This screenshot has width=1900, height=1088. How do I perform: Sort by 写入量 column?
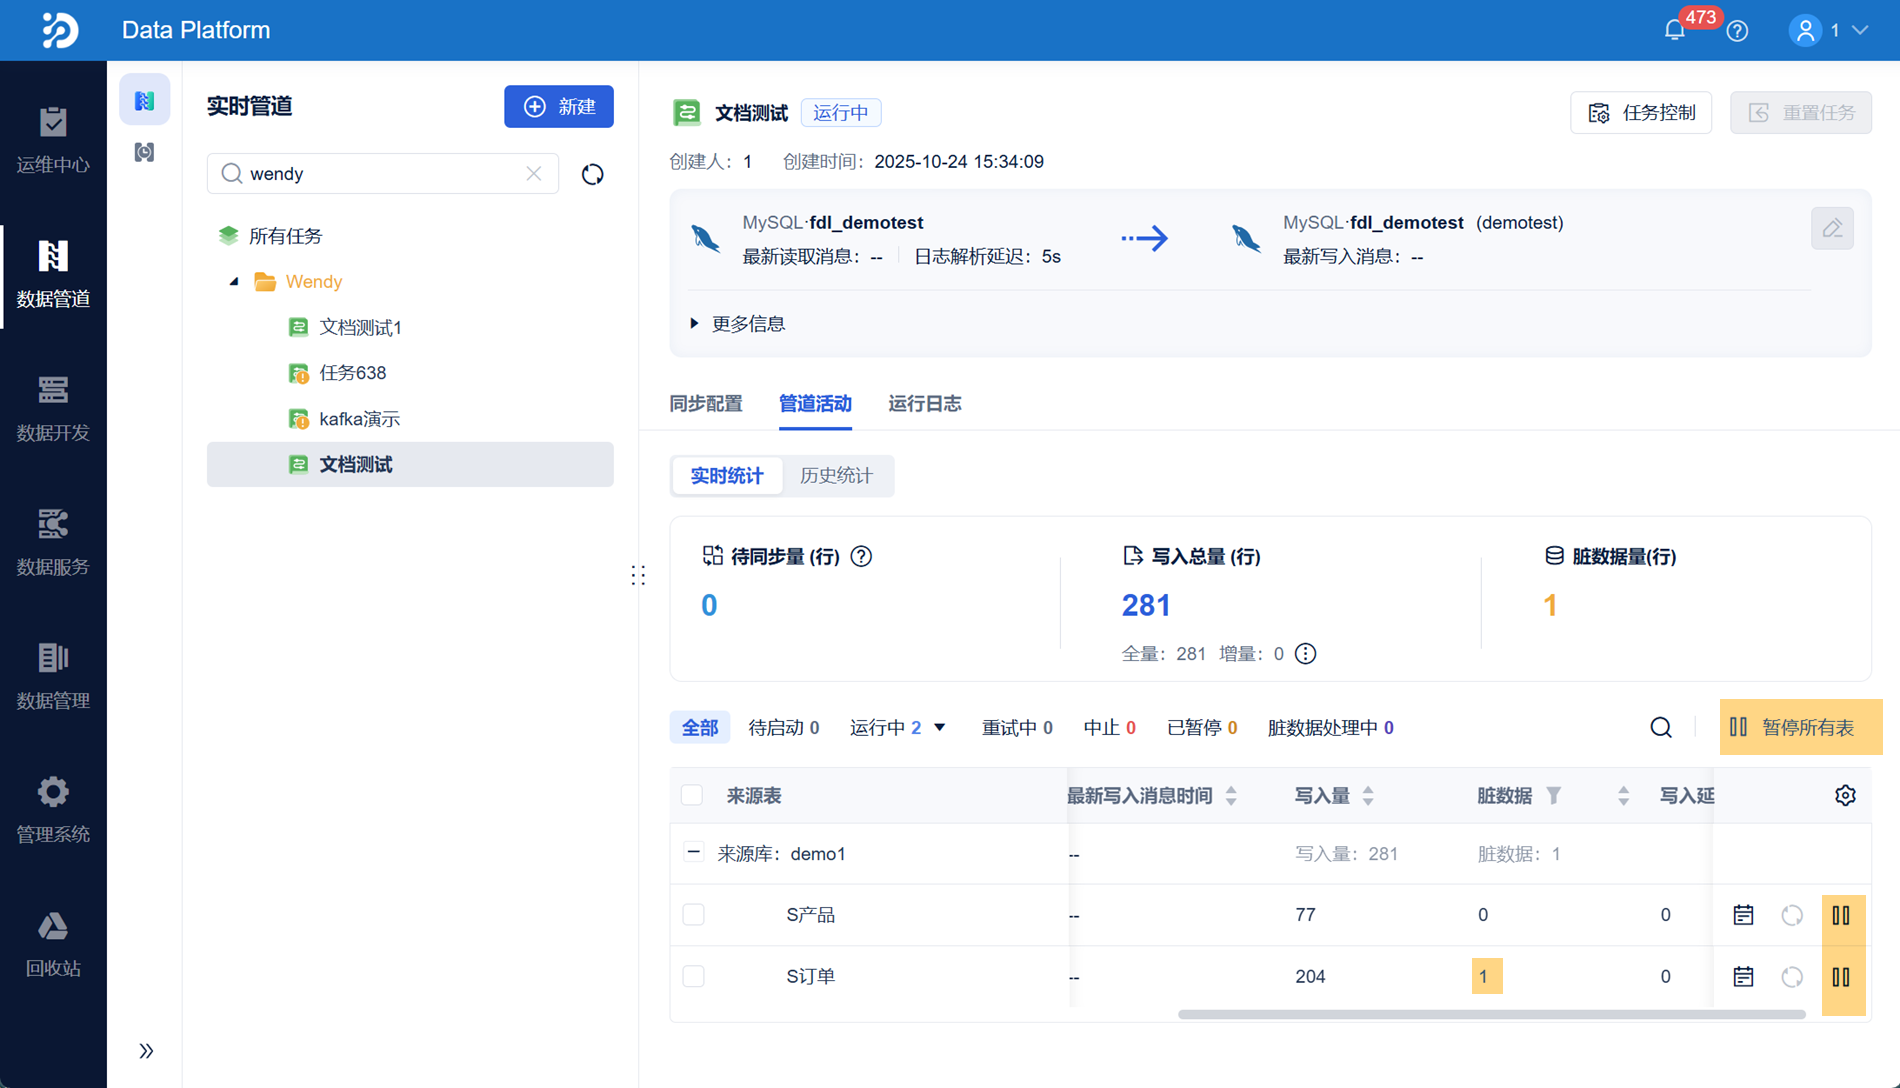(x=1368, y=796)
